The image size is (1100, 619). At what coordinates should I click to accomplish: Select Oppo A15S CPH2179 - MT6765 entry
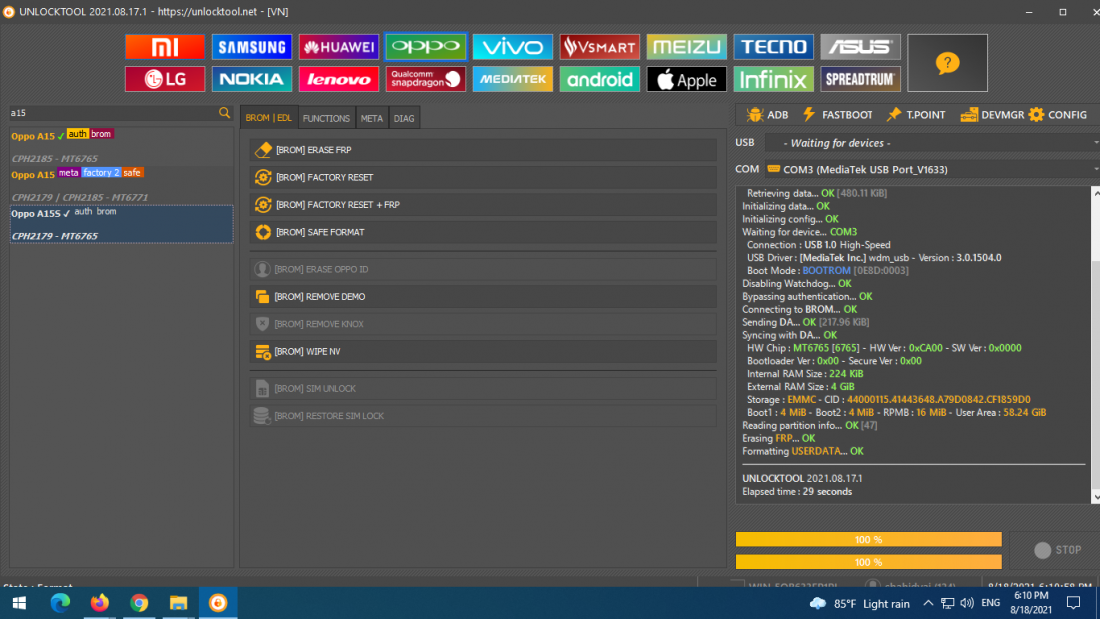click(x=121, y=224)
